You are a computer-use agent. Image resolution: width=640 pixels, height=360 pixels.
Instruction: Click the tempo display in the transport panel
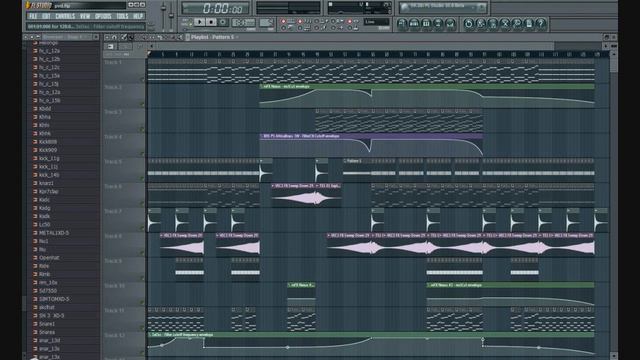pyautogui.click(x=243, y=22)
